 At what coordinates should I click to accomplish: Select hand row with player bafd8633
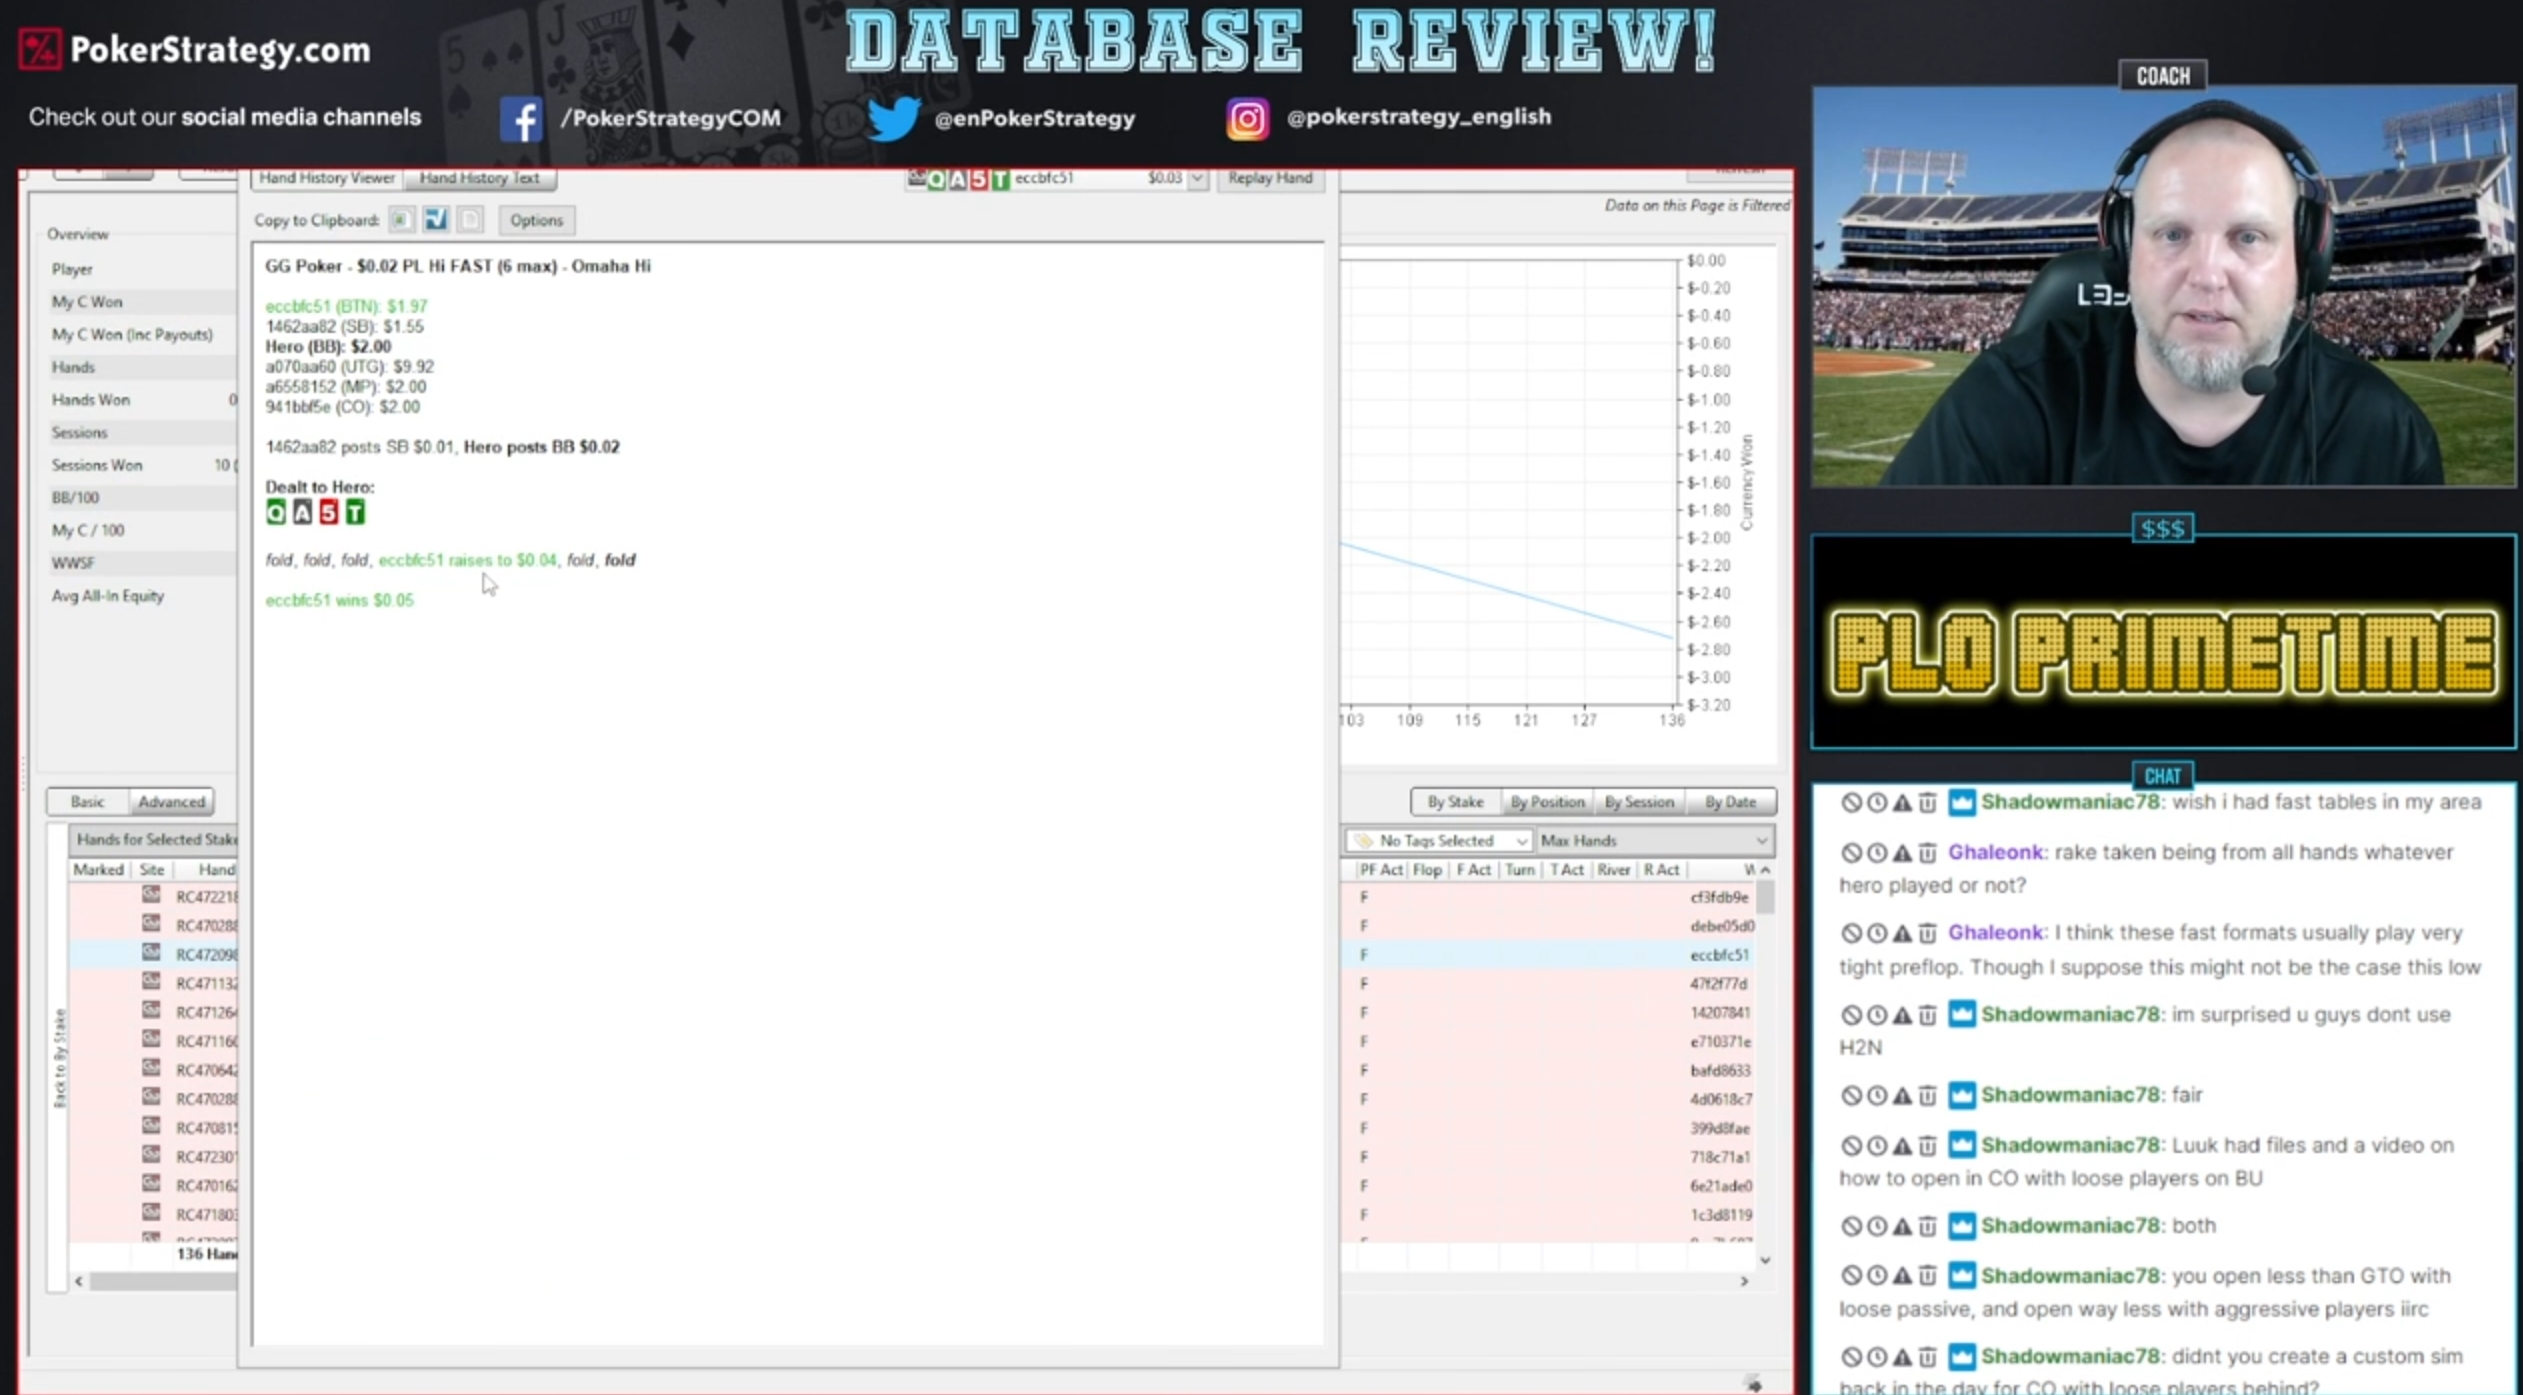(x=1548, y=1070)
